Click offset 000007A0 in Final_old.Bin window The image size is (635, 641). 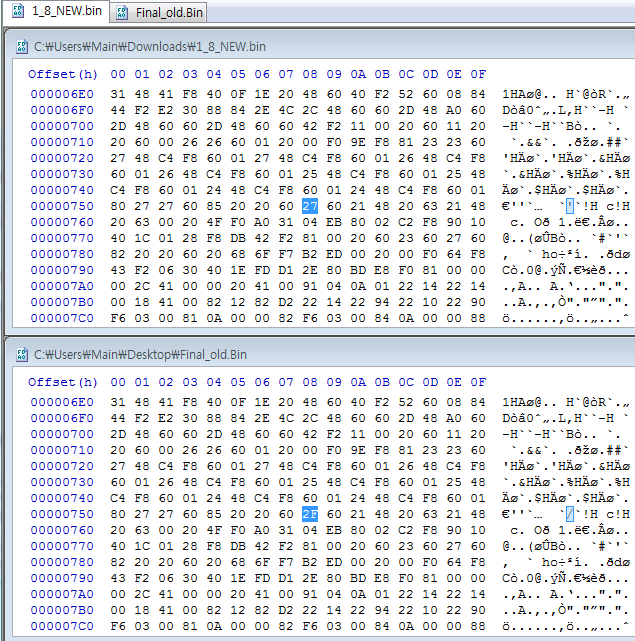(62, 594)
